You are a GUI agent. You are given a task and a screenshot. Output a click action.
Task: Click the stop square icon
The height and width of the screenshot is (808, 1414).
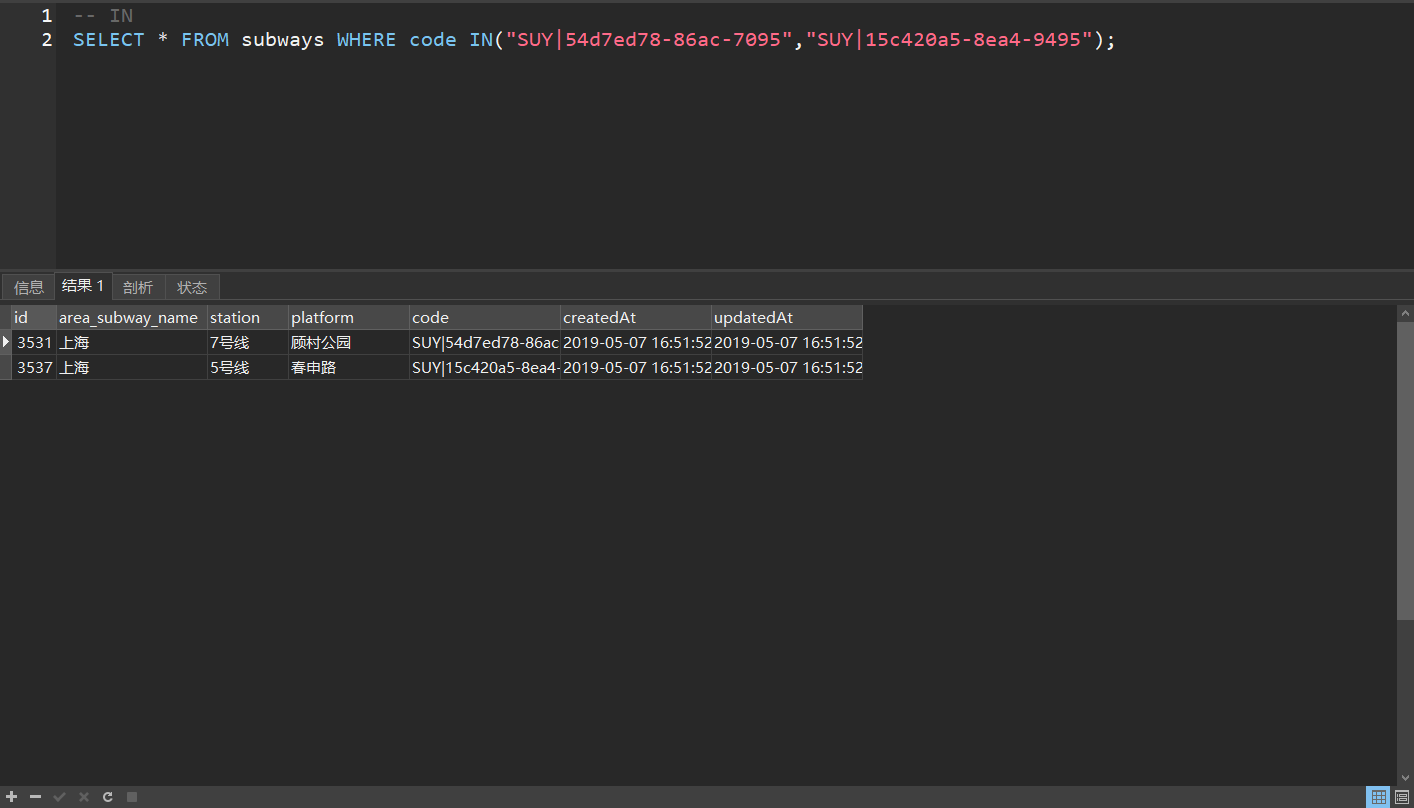pyautogui.click(x=131, y=797)
